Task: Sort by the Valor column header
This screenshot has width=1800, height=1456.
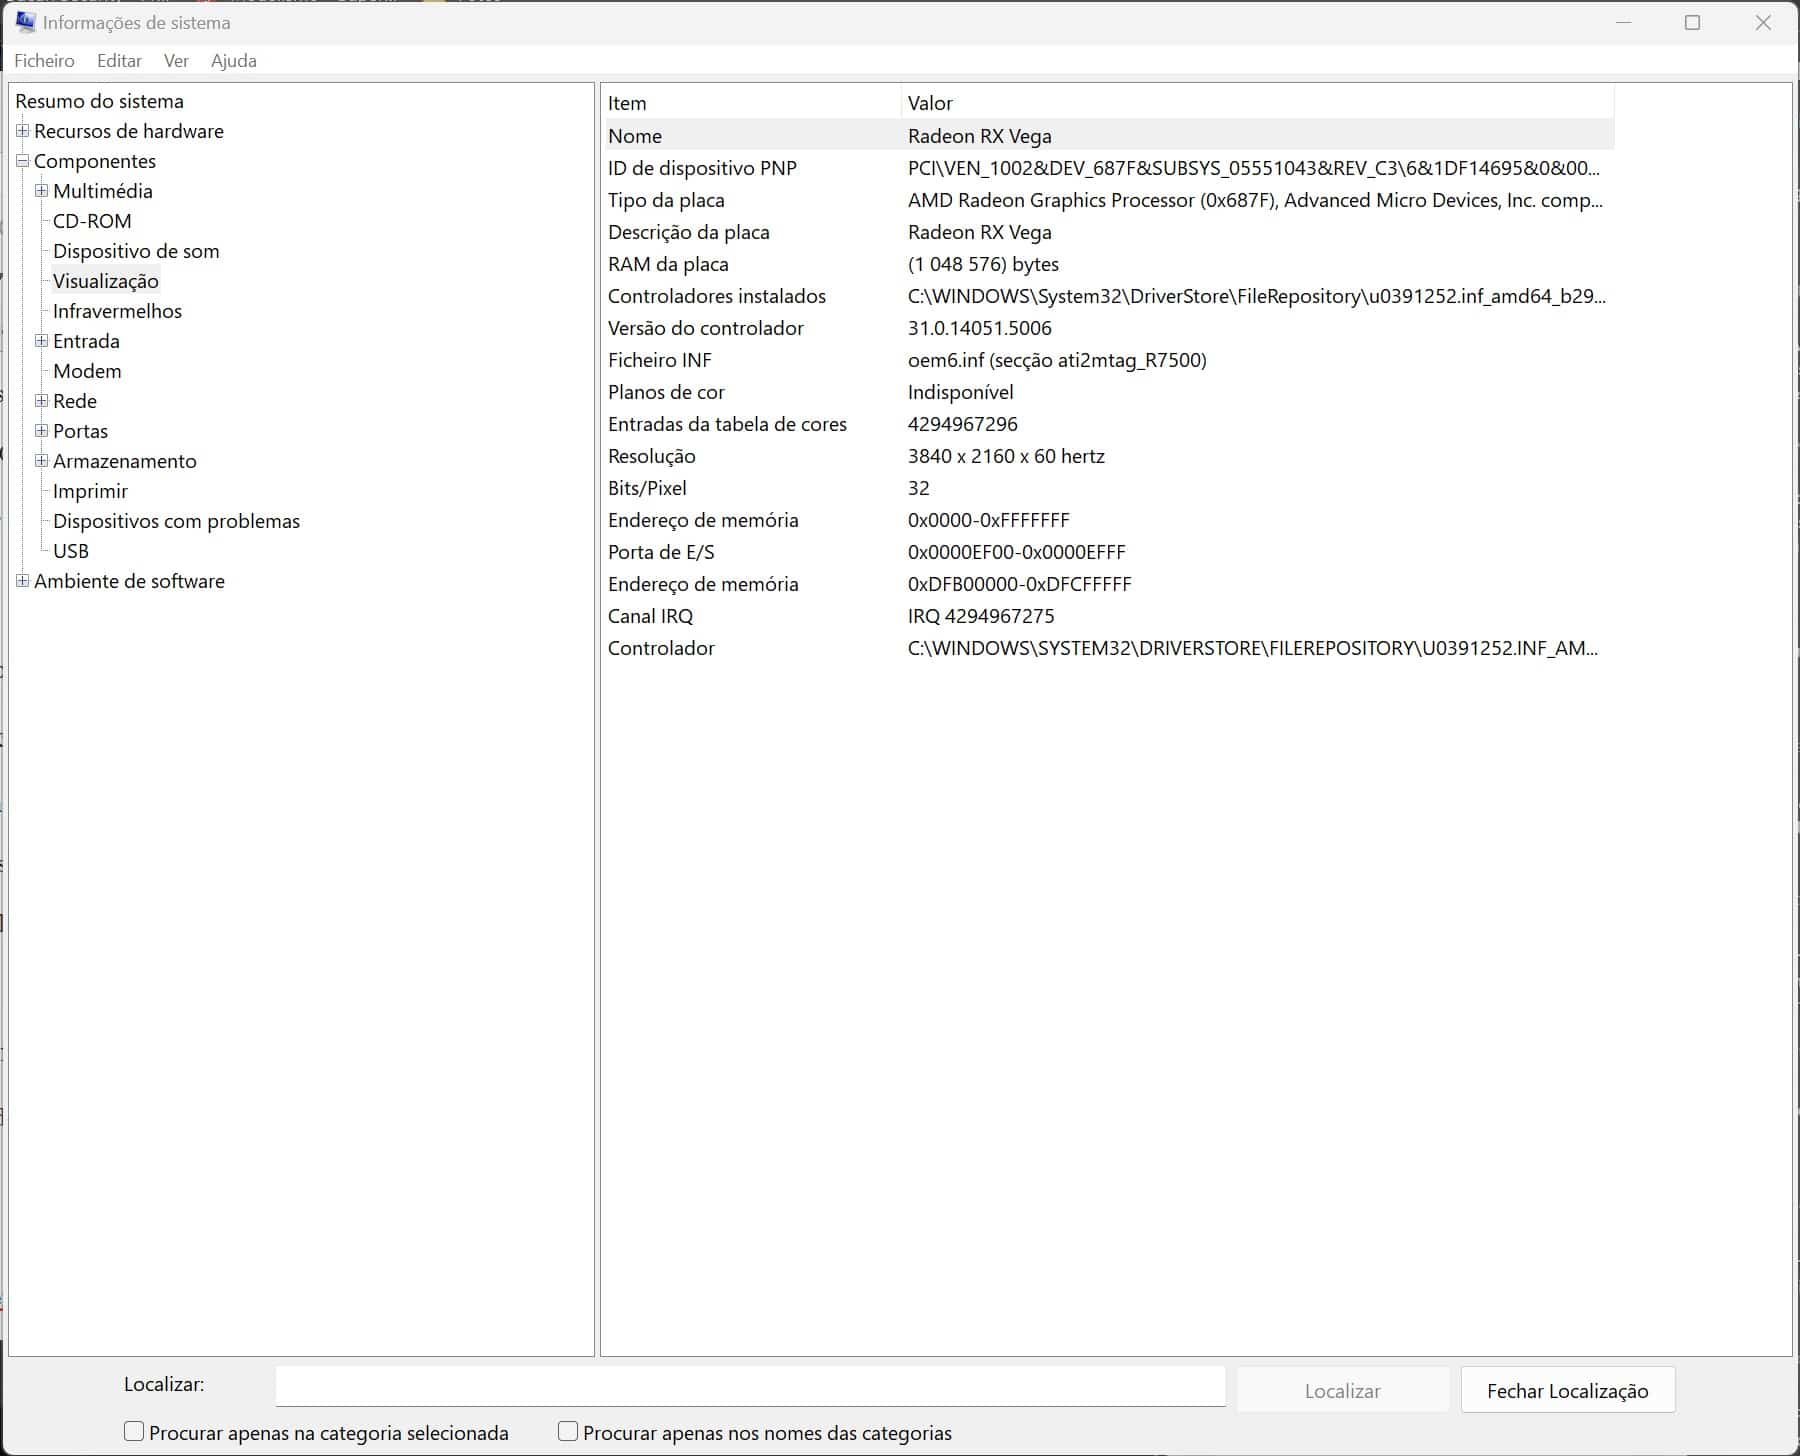Action: click(x=930, y=103)
